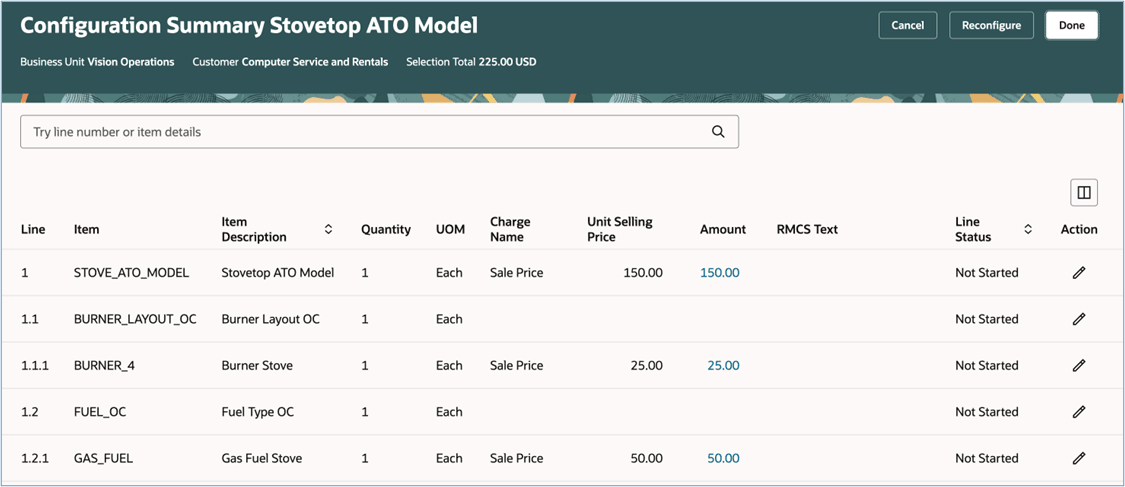Sort by Item Description column arrows
This screenshot has width=1125, height=487.
click(328, 230)
